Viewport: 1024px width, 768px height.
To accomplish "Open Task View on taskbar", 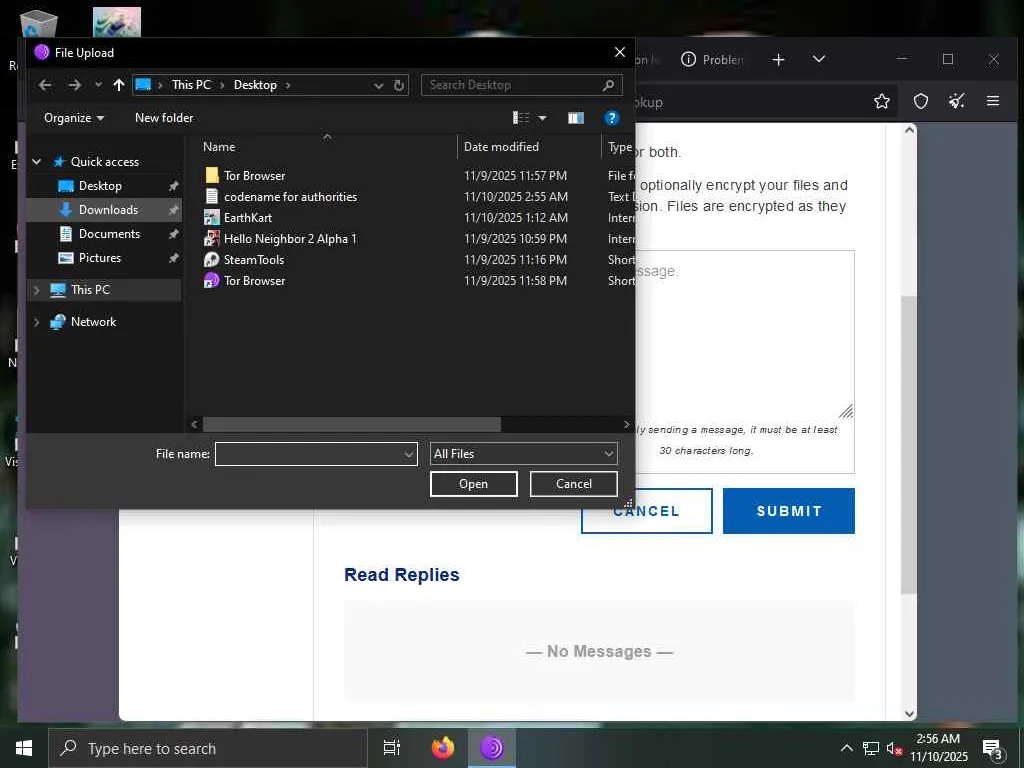I will [x=392, y=748].
